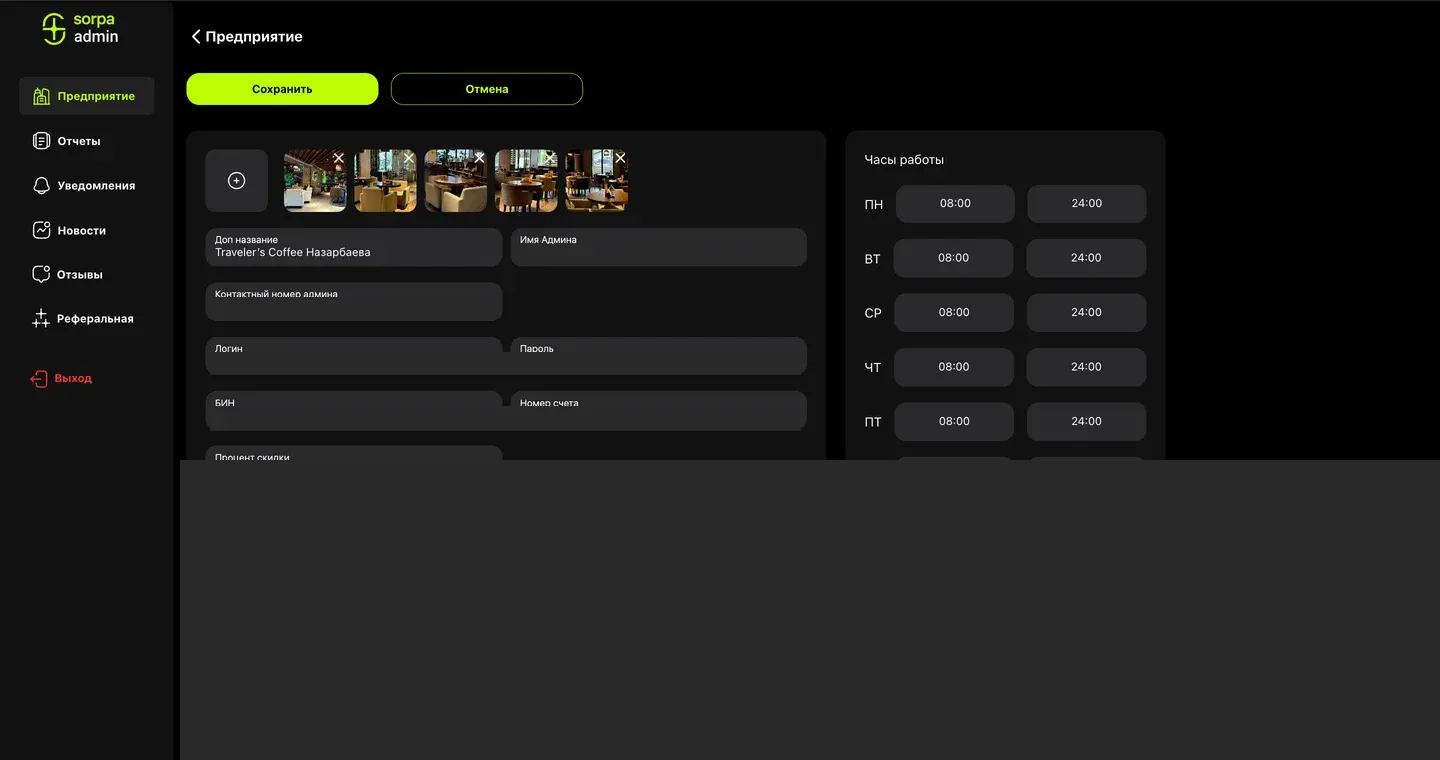The image size is (1440, 760).
Task: Change the ВТ closing time 24:00
Action: (x=1086, y=258)
